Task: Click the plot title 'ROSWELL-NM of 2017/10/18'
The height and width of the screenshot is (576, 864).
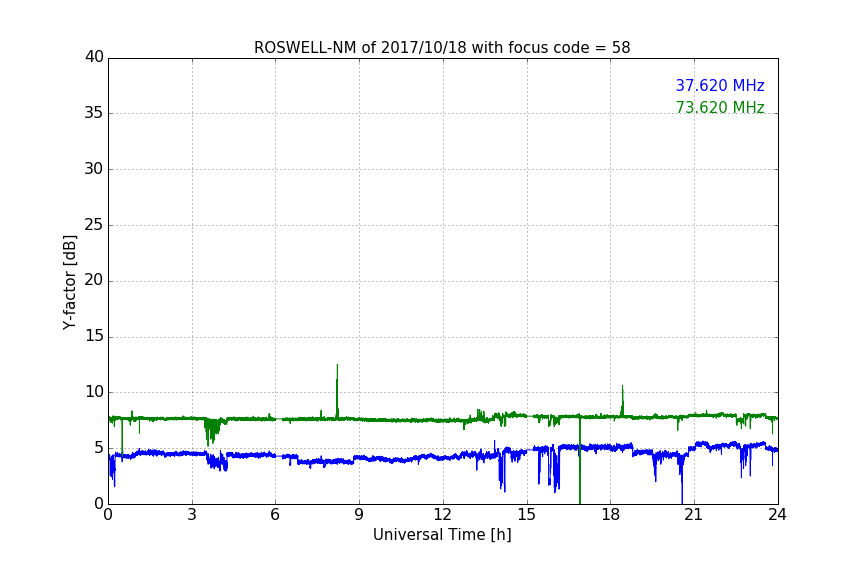Action: tap(442, 48)
